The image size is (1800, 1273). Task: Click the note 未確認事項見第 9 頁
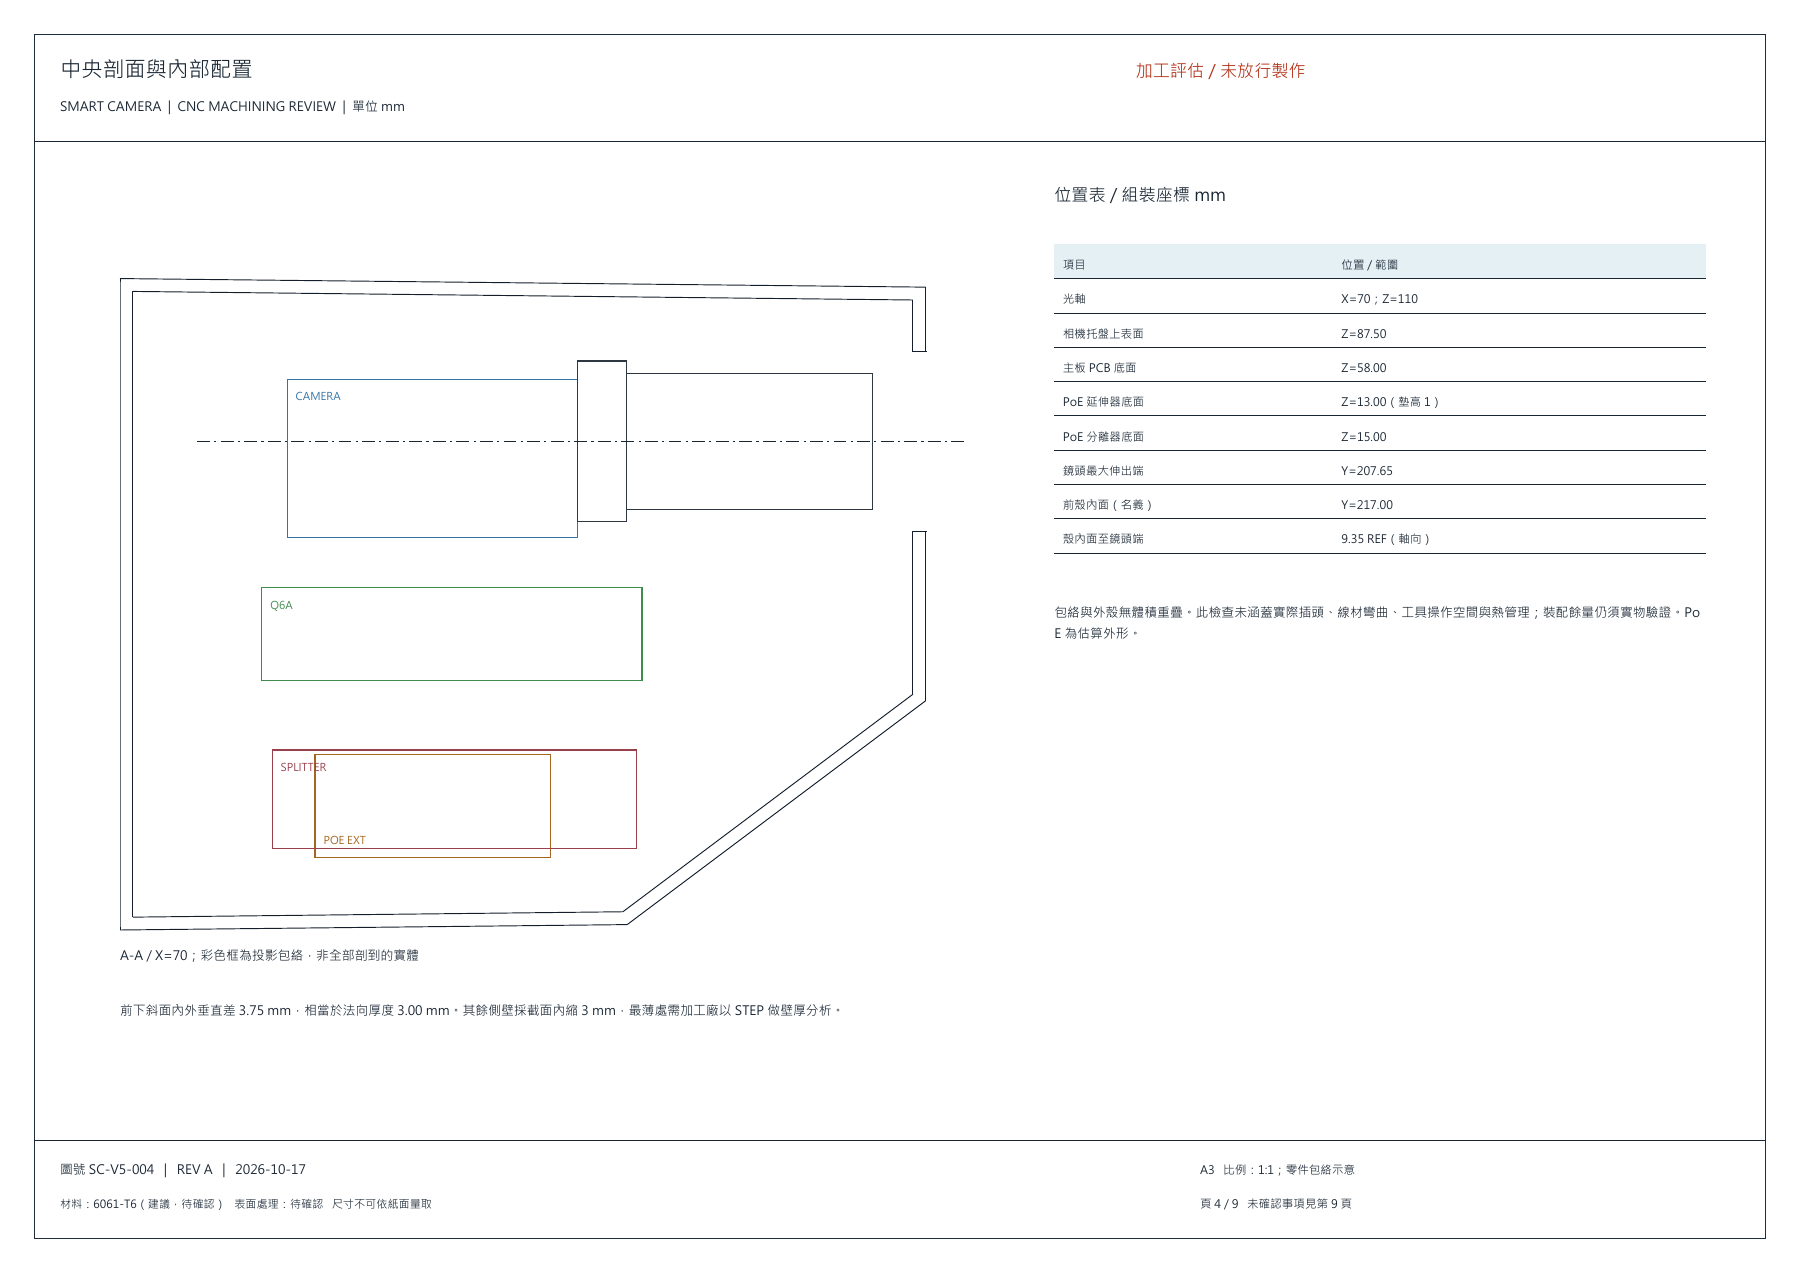1299,1204
